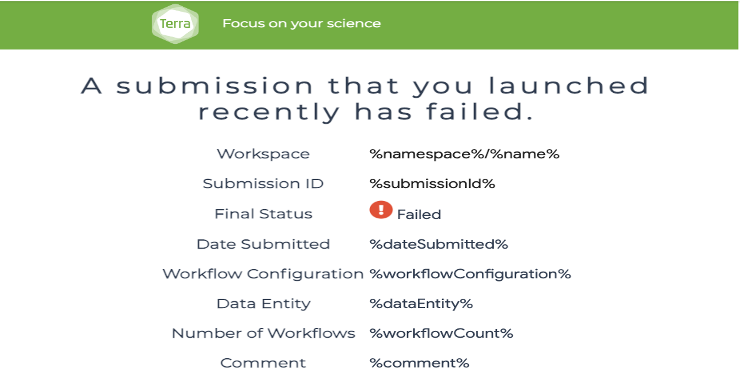Click the %submissionId% value
Screen dimensions: 740x374
click(x=432, y=184)
